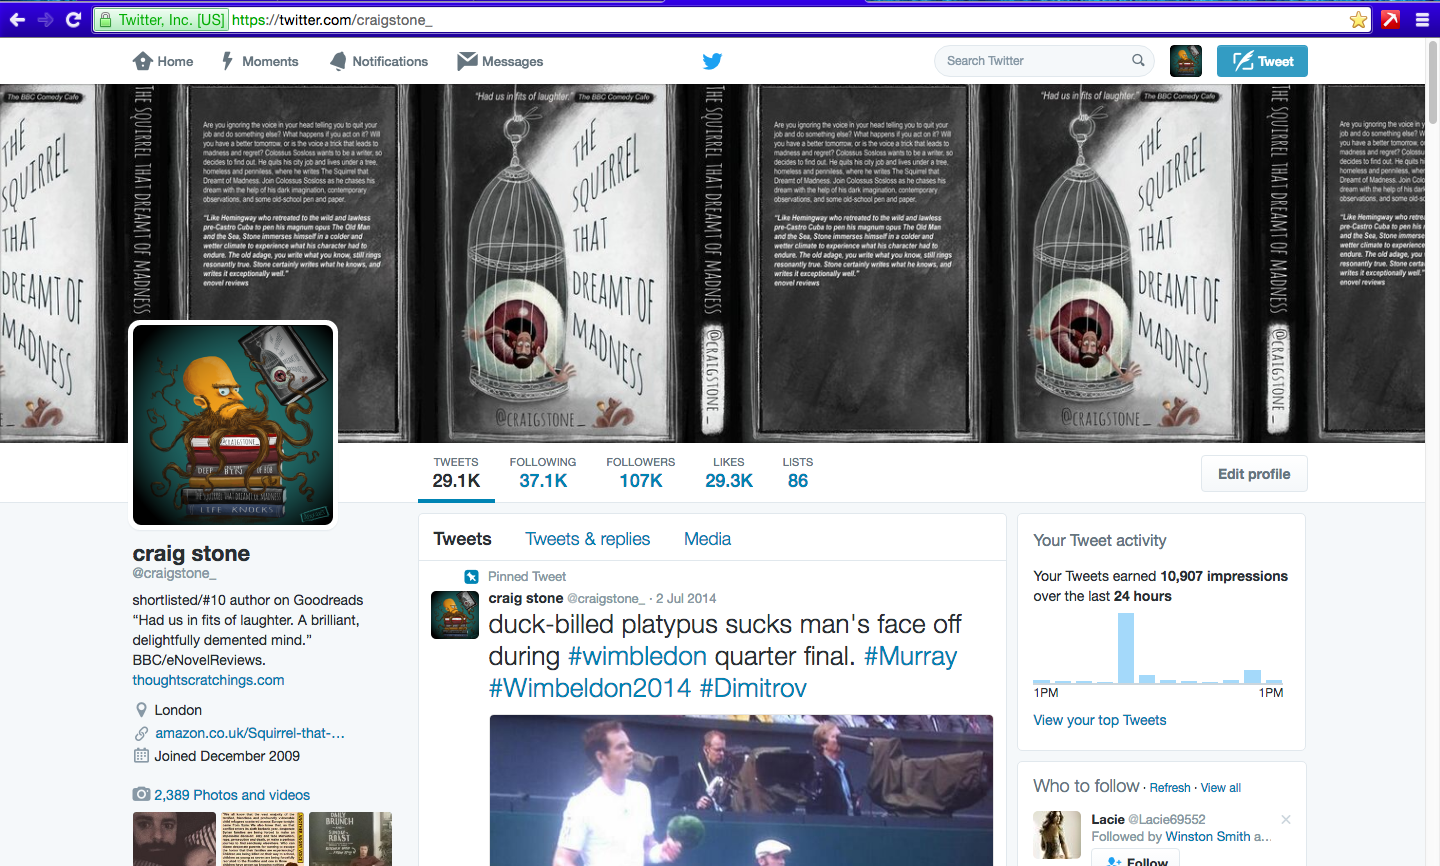The height and width of the screenshot is (866, 1440).
Task: Click the search magnifier icon
Action: tap(1138, 61)
